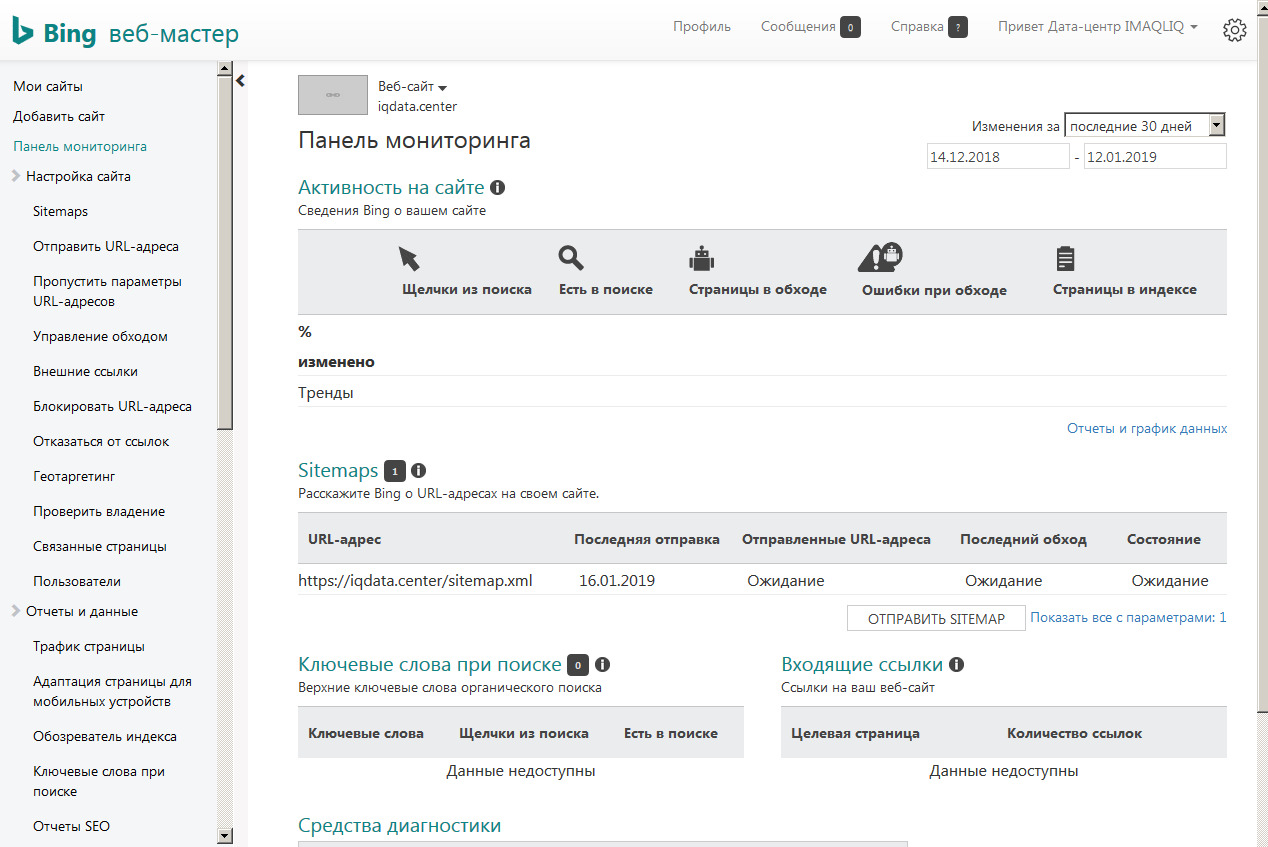This screenshot has width=1268, height=847.
Task: Open Внешние ссылки in sidebar
Action: point(85,371)
